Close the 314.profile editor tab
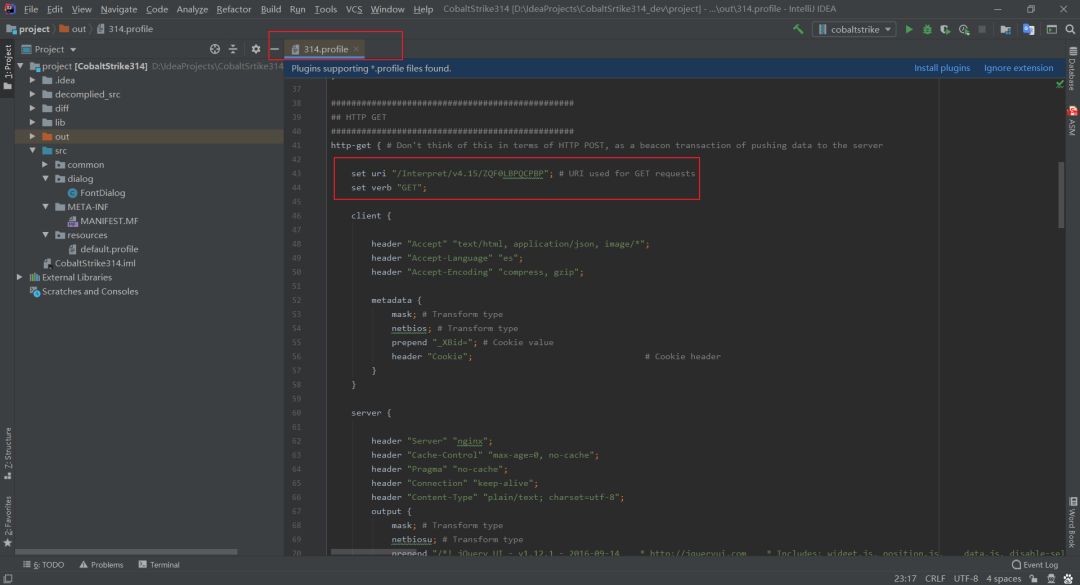This screenshot has width=1080, height=585. click(x=357, y=49)
